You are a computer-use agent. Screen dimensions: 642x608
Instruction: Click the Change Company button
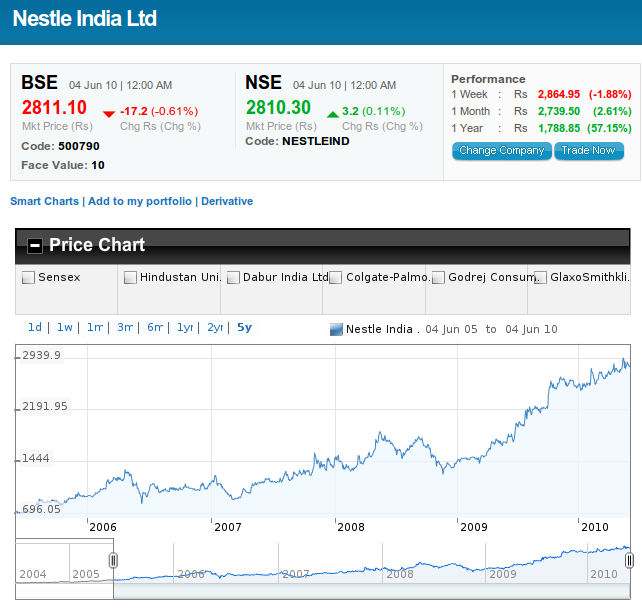tap(502, 151)
